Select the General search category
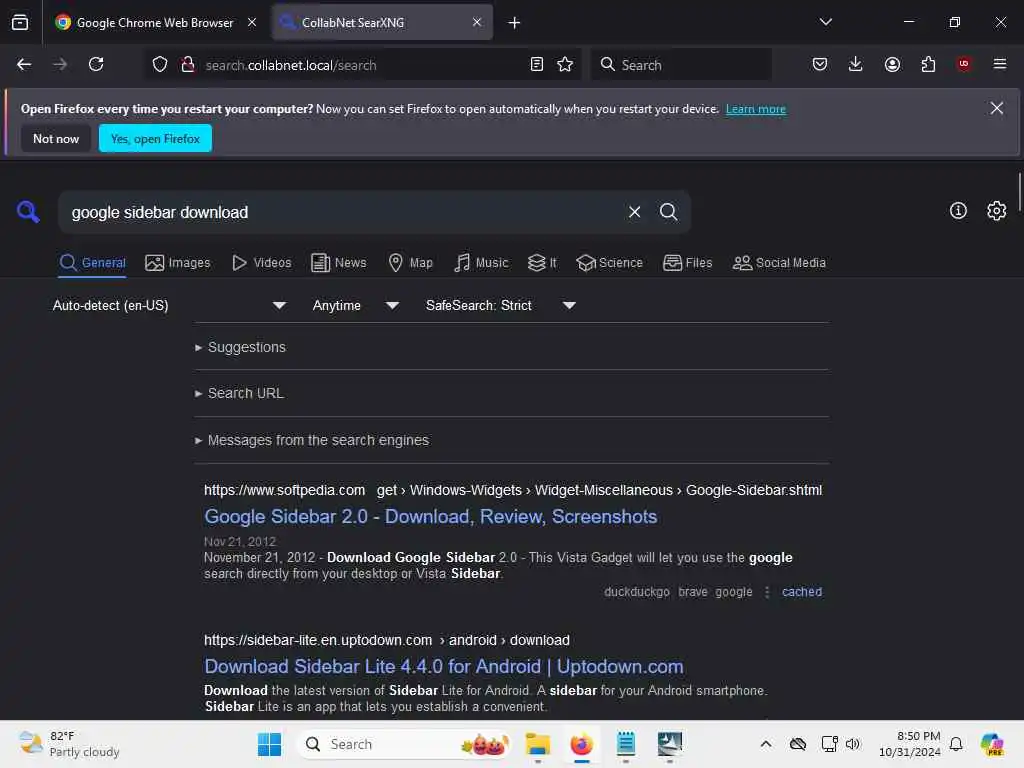Viewport: 1024px width, 768px height. pyautogui.click(x=92, y=263)
